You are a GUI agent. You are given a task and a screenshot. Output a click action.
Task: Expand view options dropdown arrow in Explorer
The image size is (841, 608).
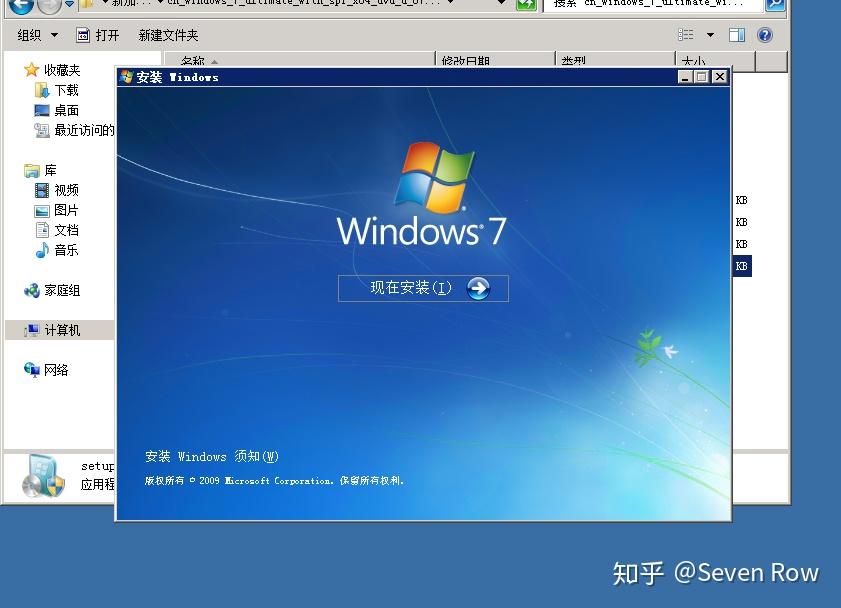(x=710, y=35)
